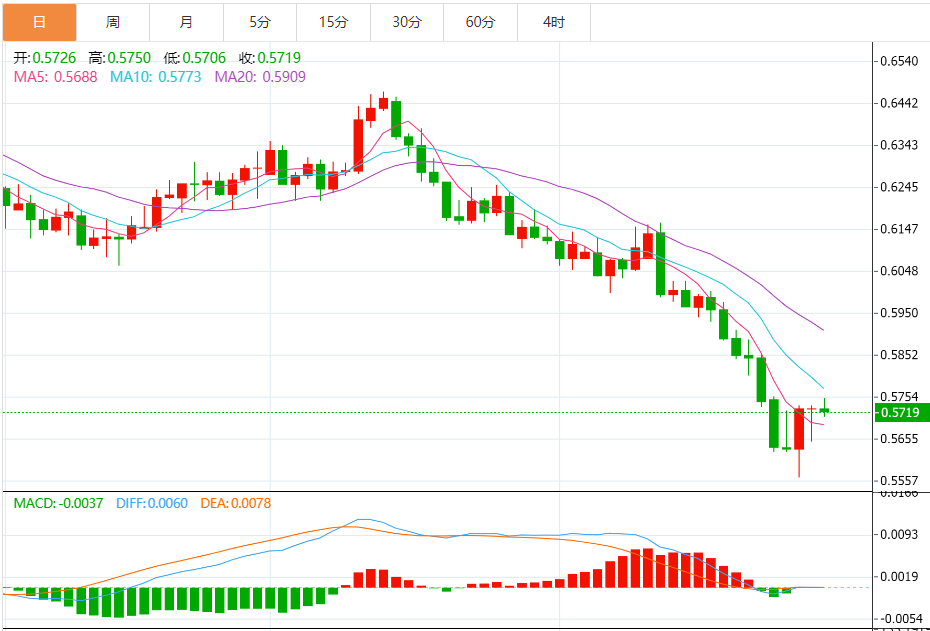
Task: Open the 30分 timeframe tab
Action: click(x=407, y=23)
